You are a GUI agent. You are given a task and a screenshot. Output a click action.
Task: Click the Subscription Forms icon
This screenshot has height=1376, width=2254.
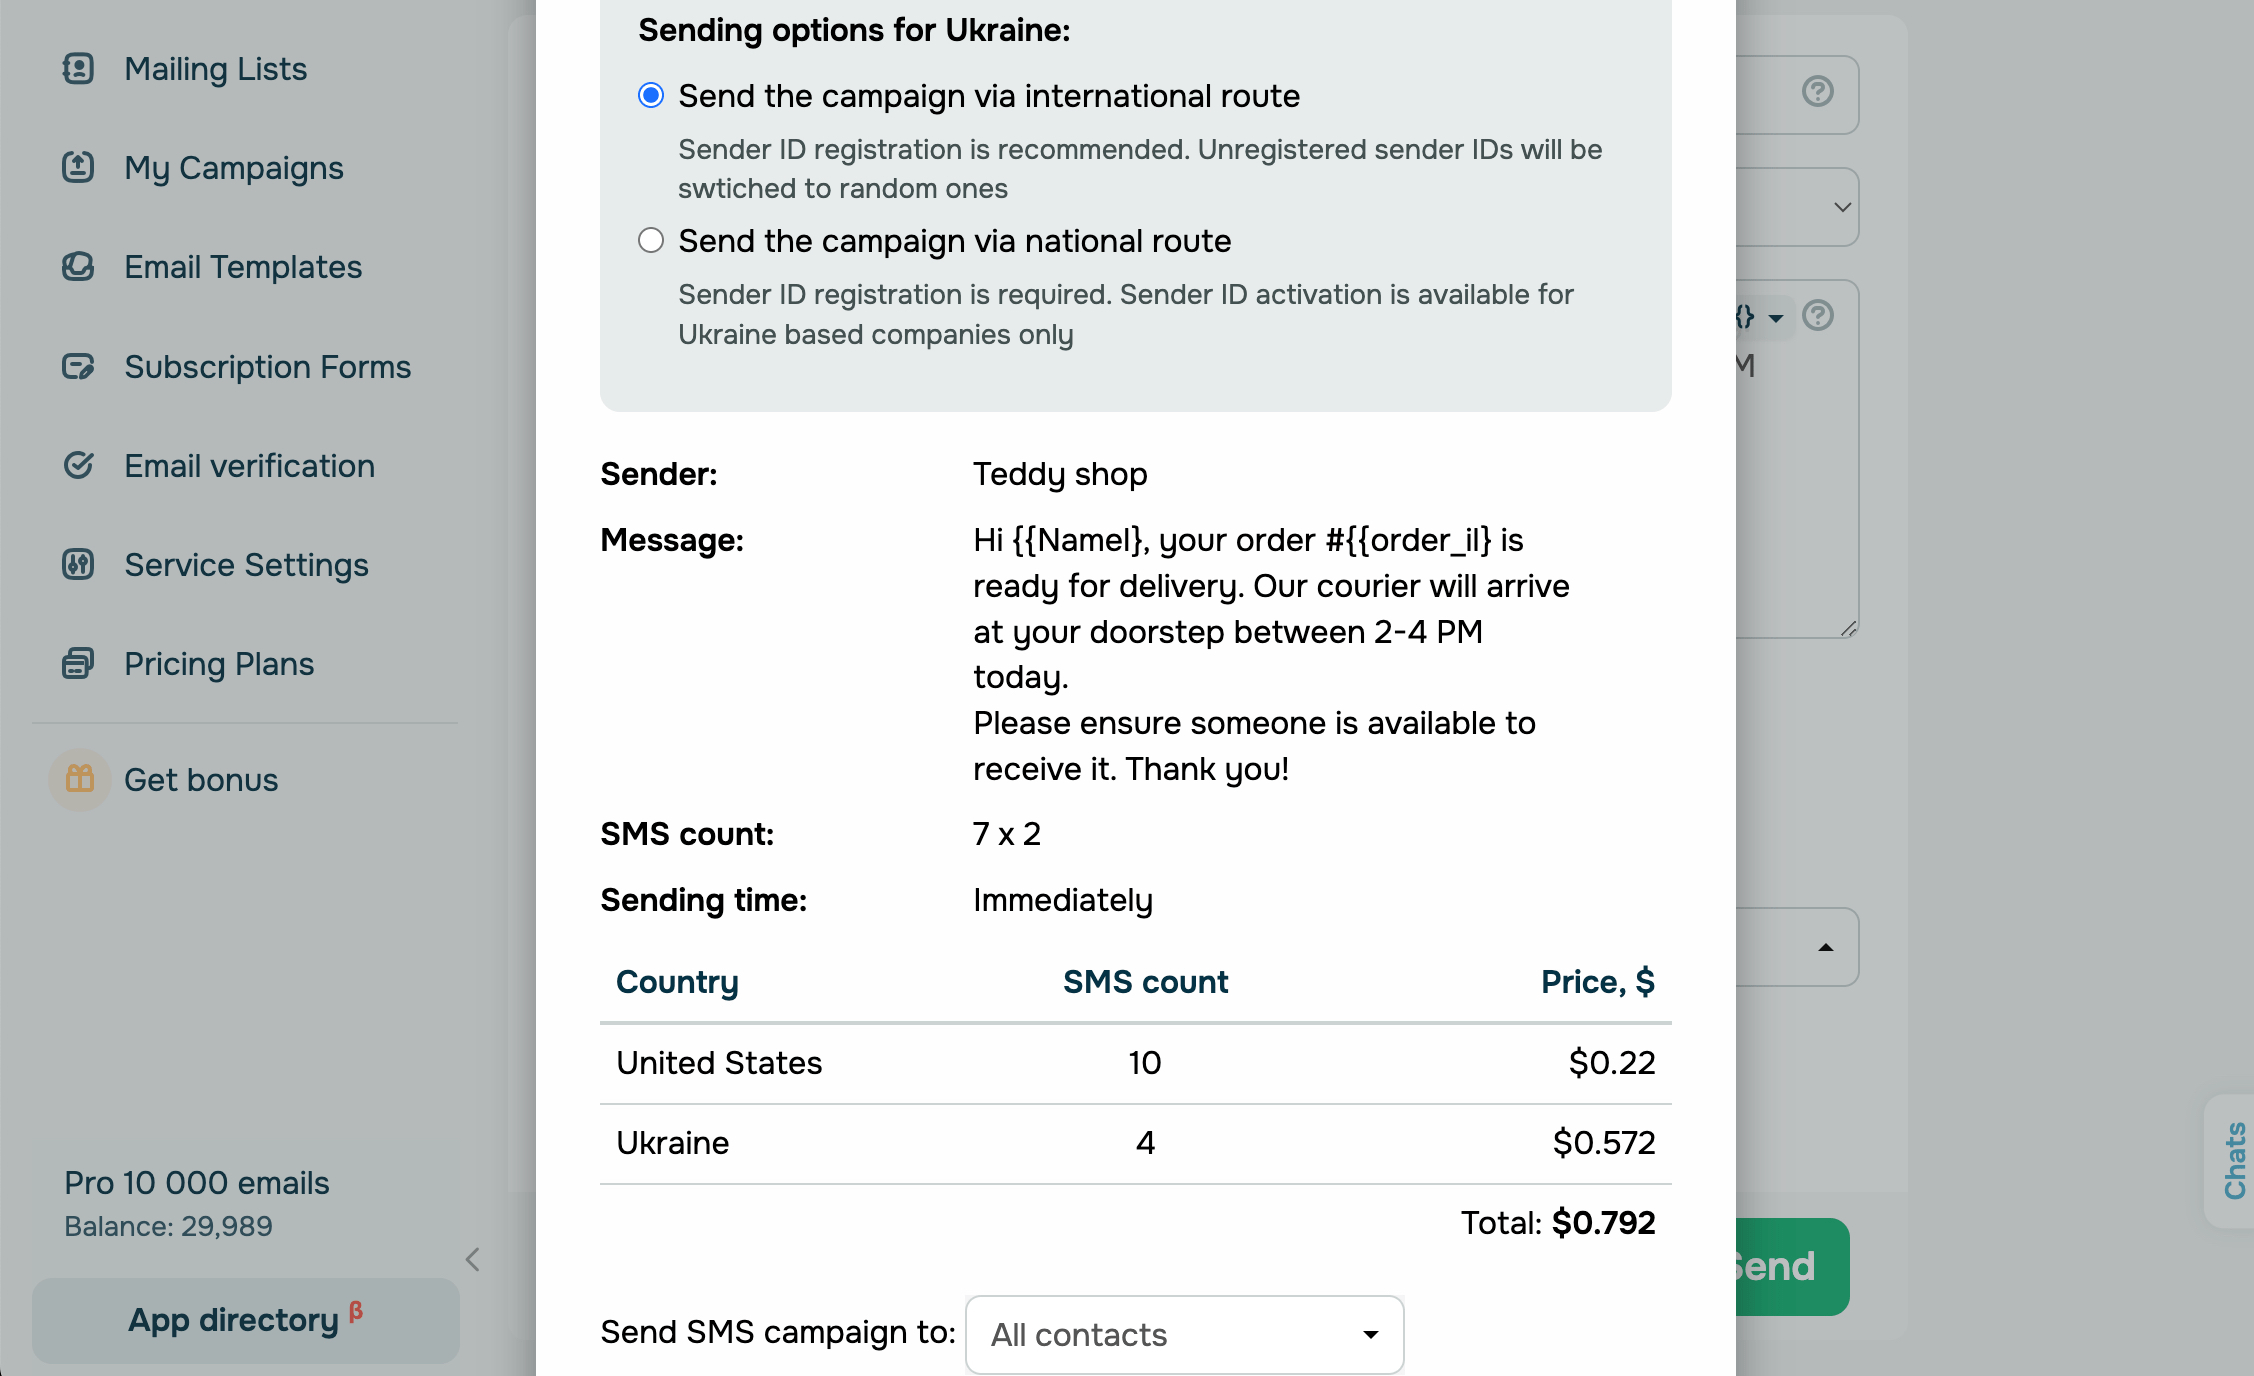[x=78, y=367]
